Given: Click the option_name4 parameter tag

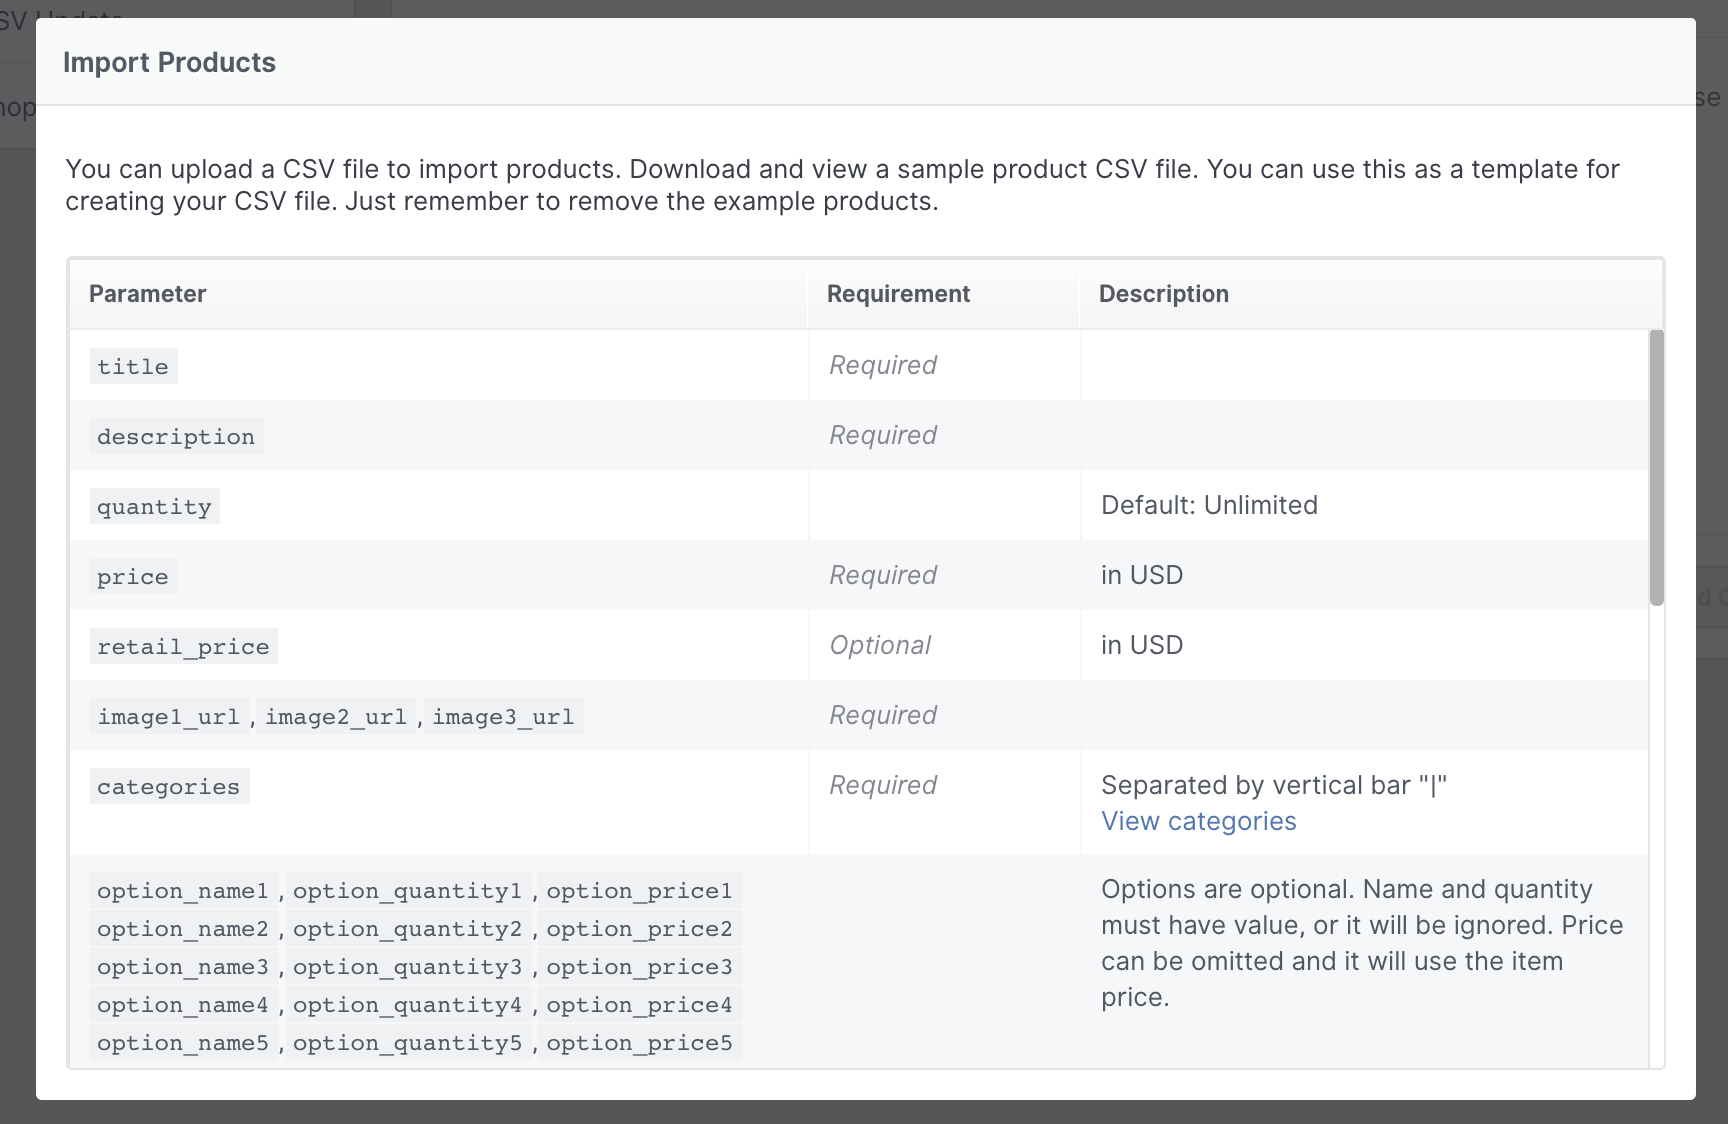Looking at the screenshot, I should [x=183, y=1005].
